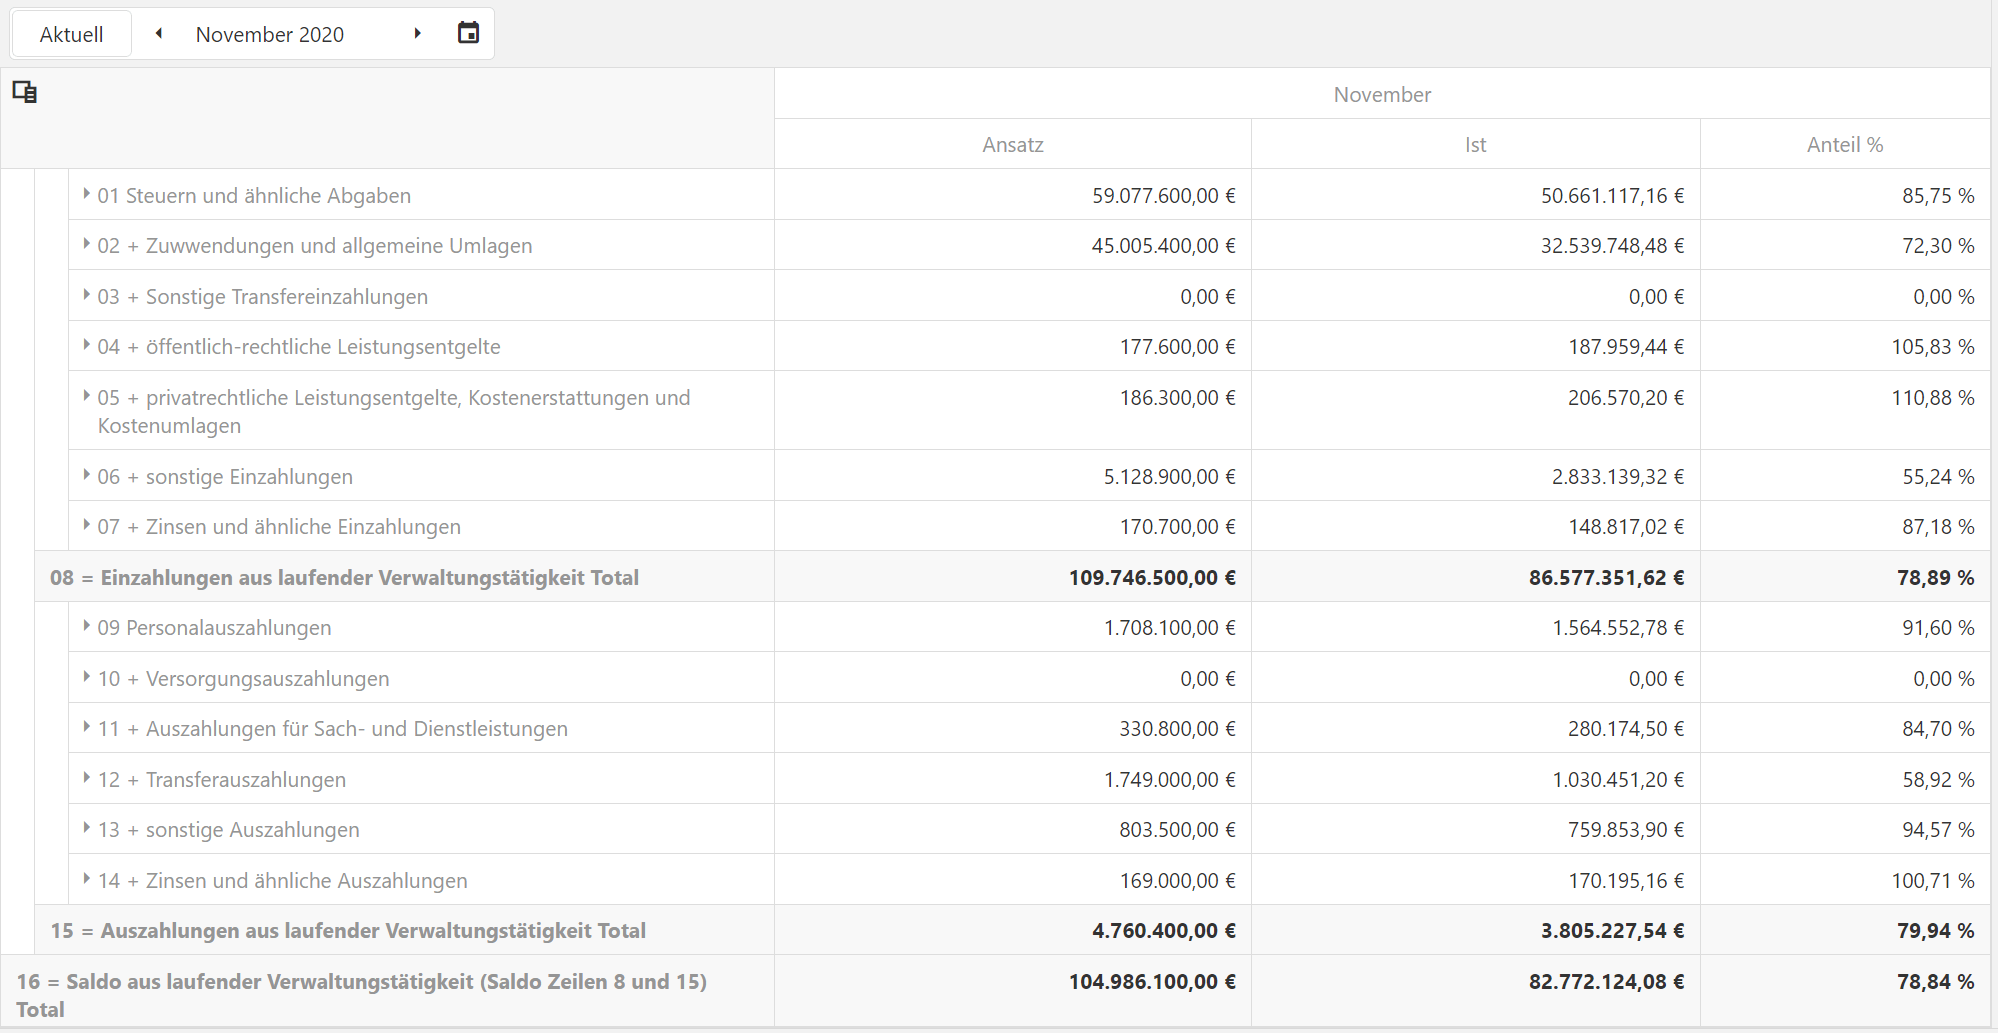The width and height of the screenshot is (1998, 1033).
Task: Click the Ist column header
Action: coord(1475,144)
